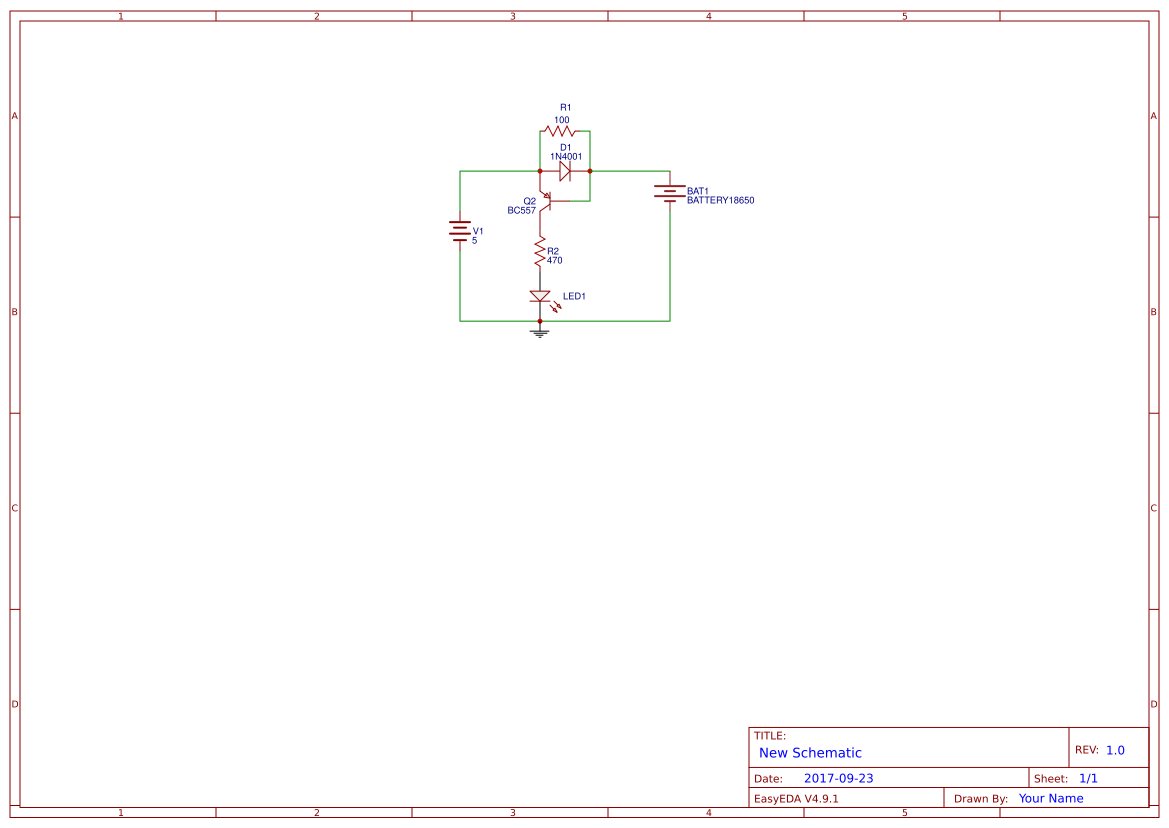Click the New Schematic title text
The image size is (1169, 828).
[x=810, y=753]
